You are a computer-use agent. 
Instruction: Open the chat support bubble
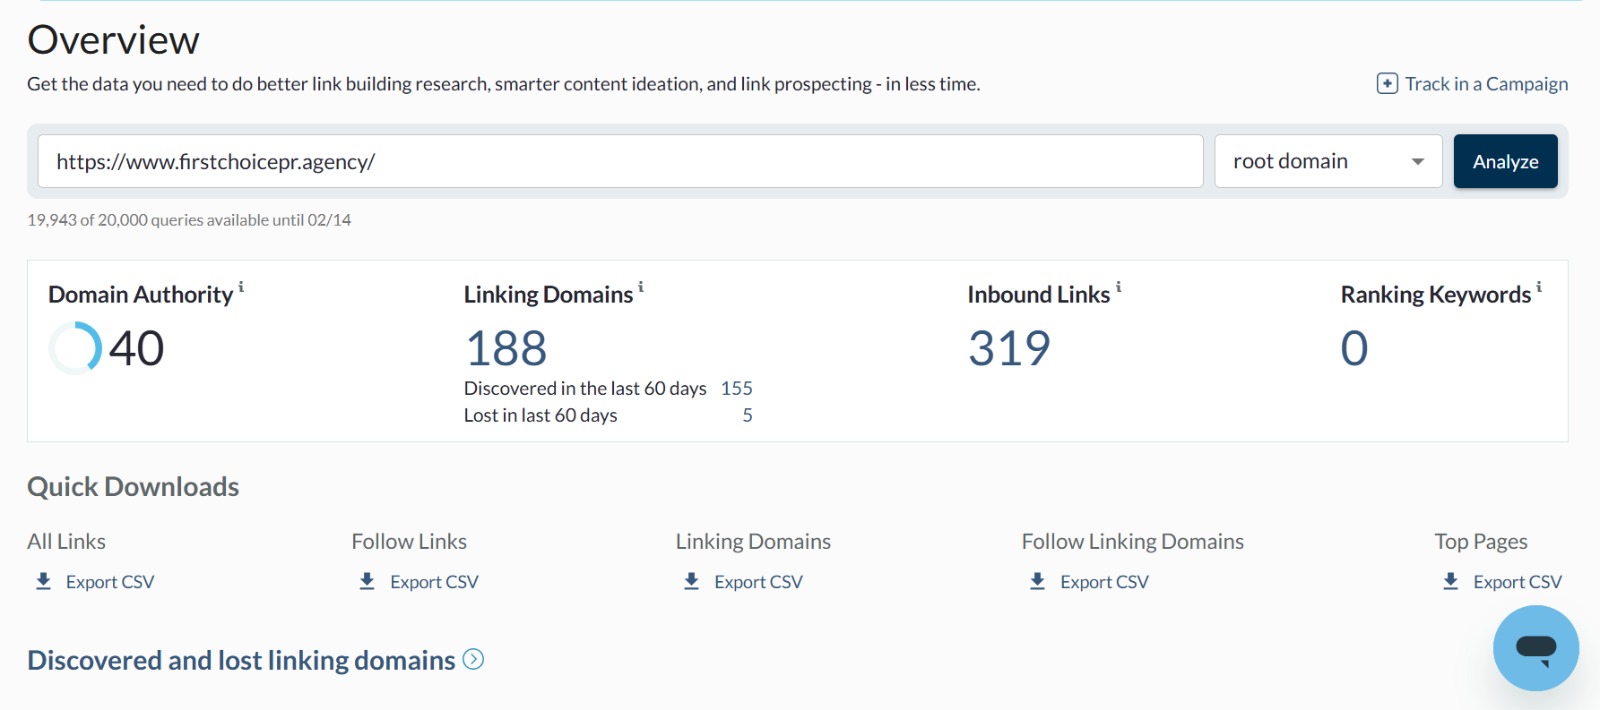pyautogui.click(x=1535, y=648)
